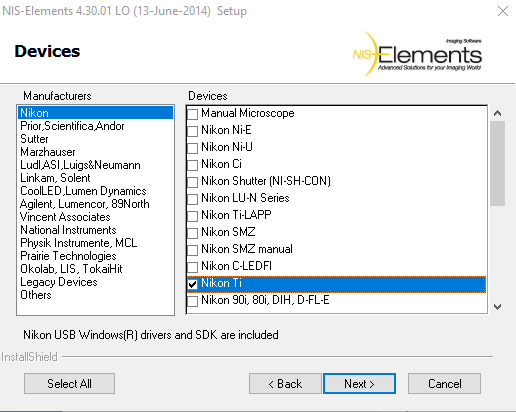516x412 pixels.
Task: Uncheck the Nikon Ti checkbox
Action: point(192,284)
